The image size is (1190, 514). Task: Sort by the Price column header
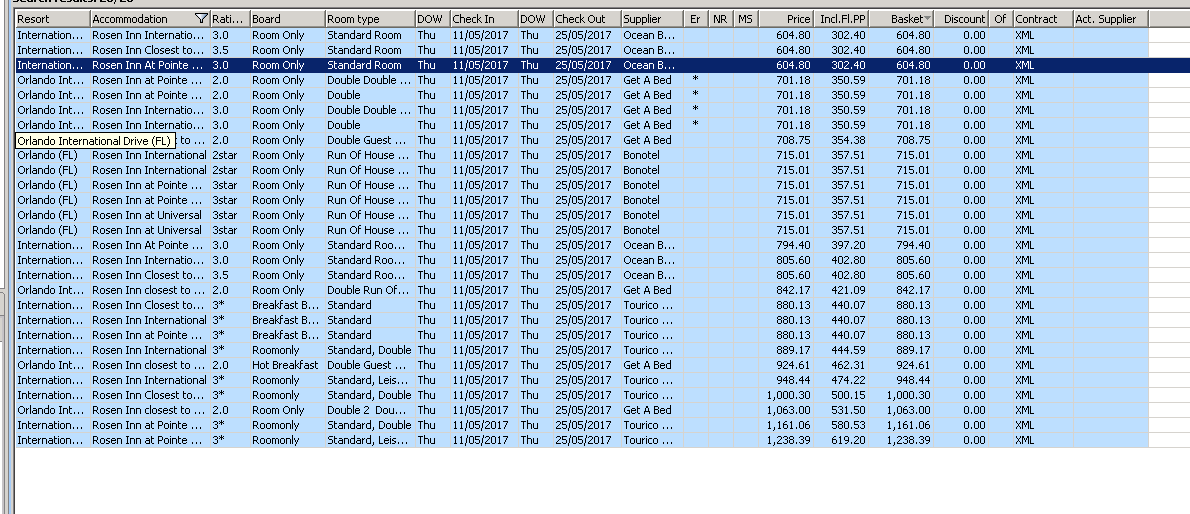786,19
